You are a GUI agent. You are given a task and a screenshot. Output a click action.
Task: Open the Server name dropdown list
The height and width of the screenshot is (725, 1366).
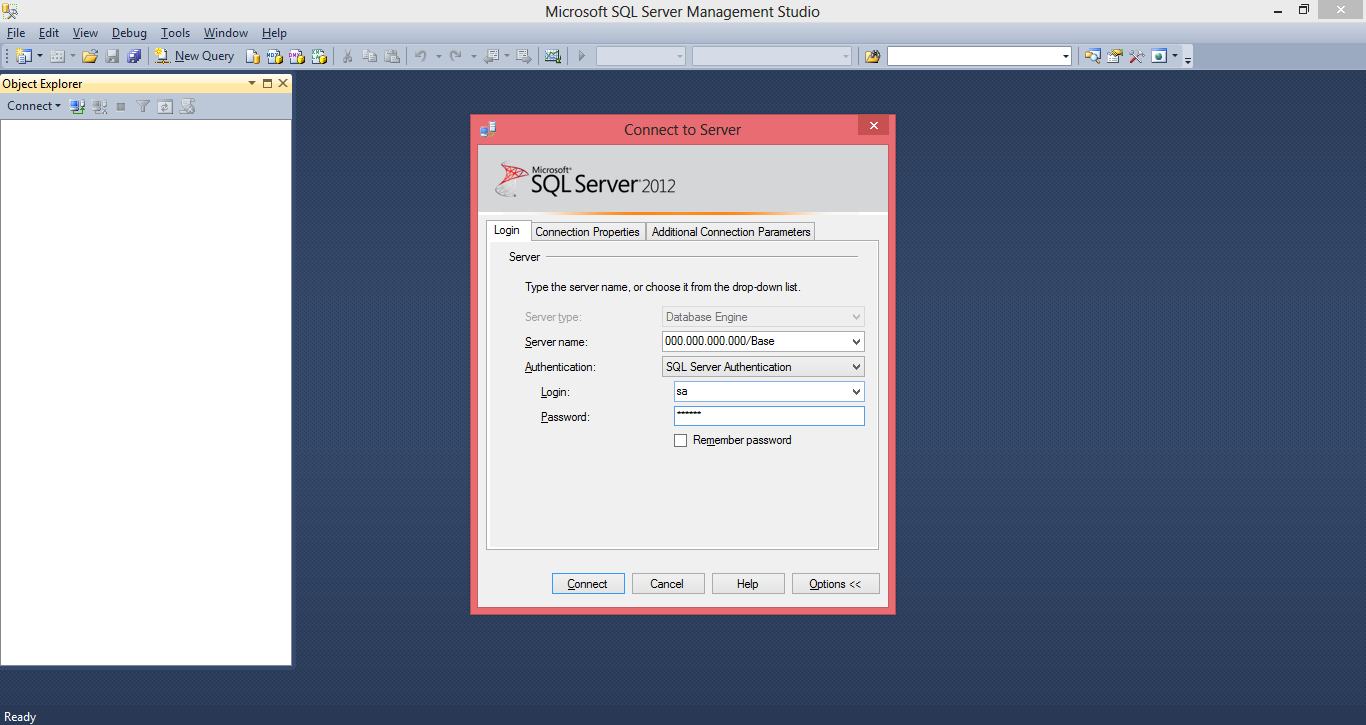point(856,341)
